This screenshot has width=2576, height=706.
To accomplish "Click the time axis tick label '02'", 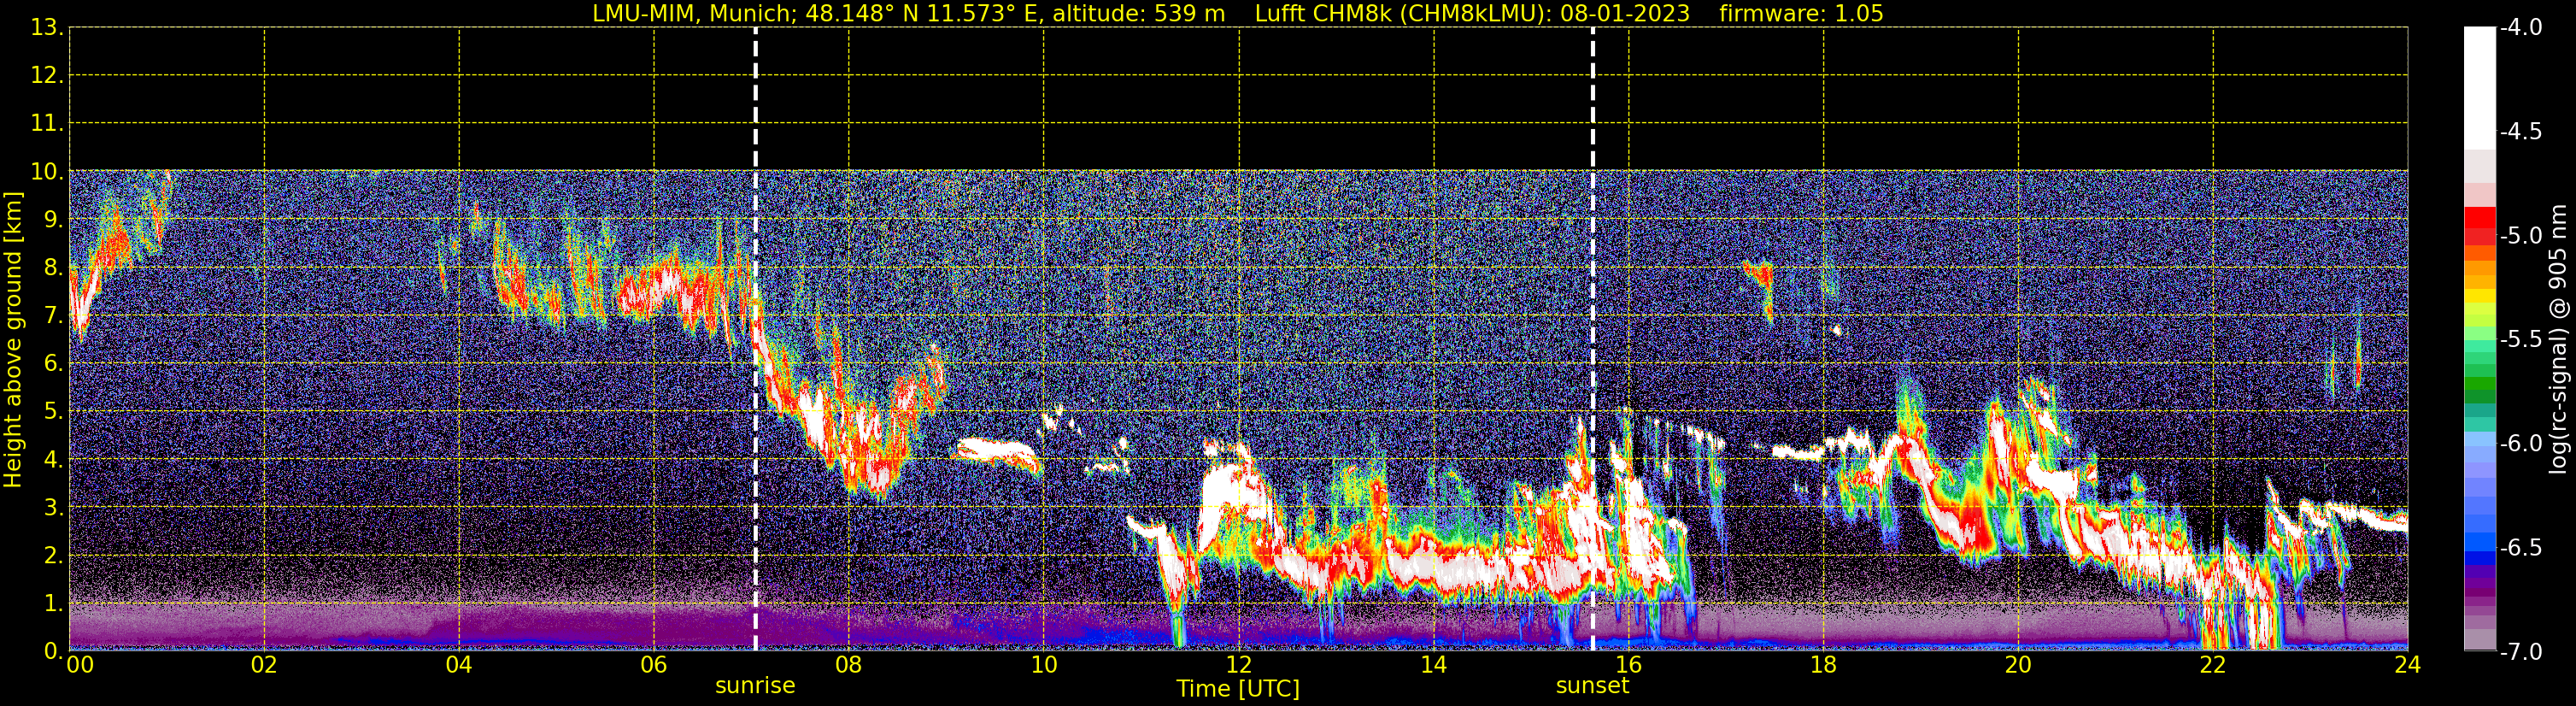I will point(264,665).
